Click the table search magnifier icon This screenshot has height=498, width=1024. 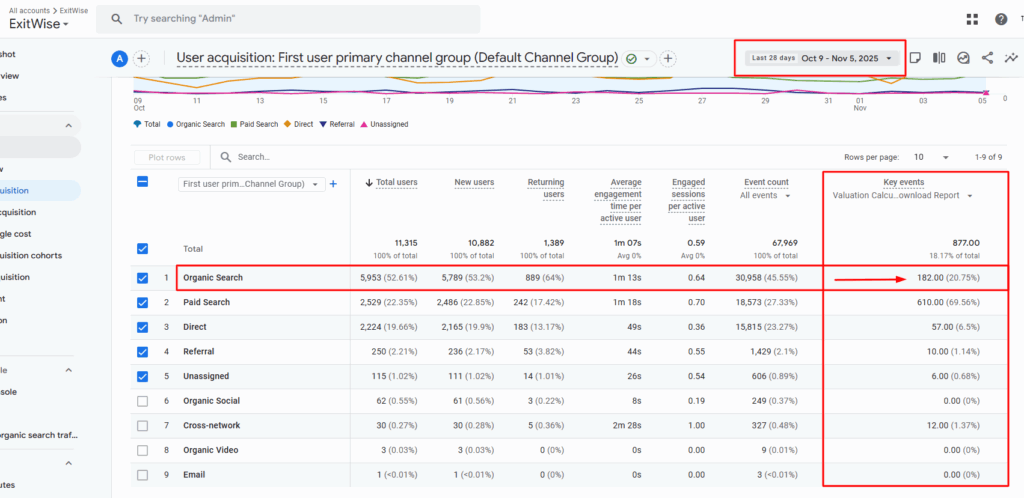point(226,157)
